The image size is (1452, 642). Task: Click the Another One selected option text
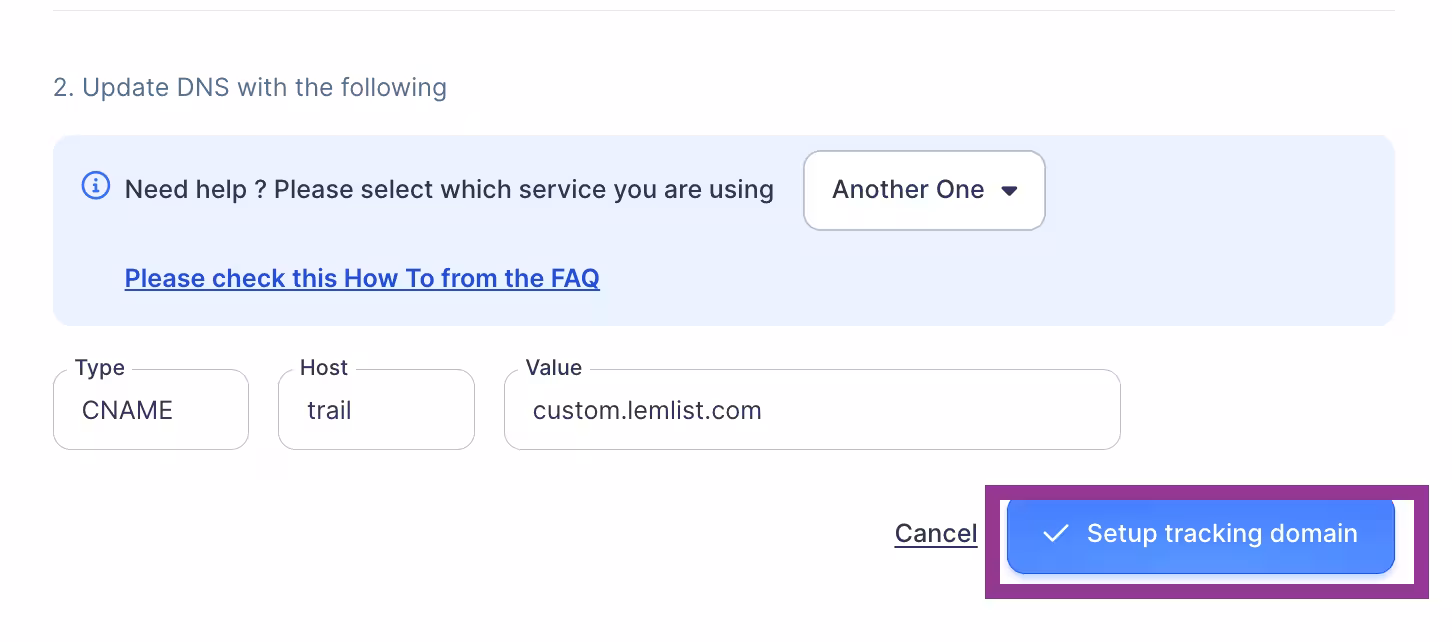point(908,190)
